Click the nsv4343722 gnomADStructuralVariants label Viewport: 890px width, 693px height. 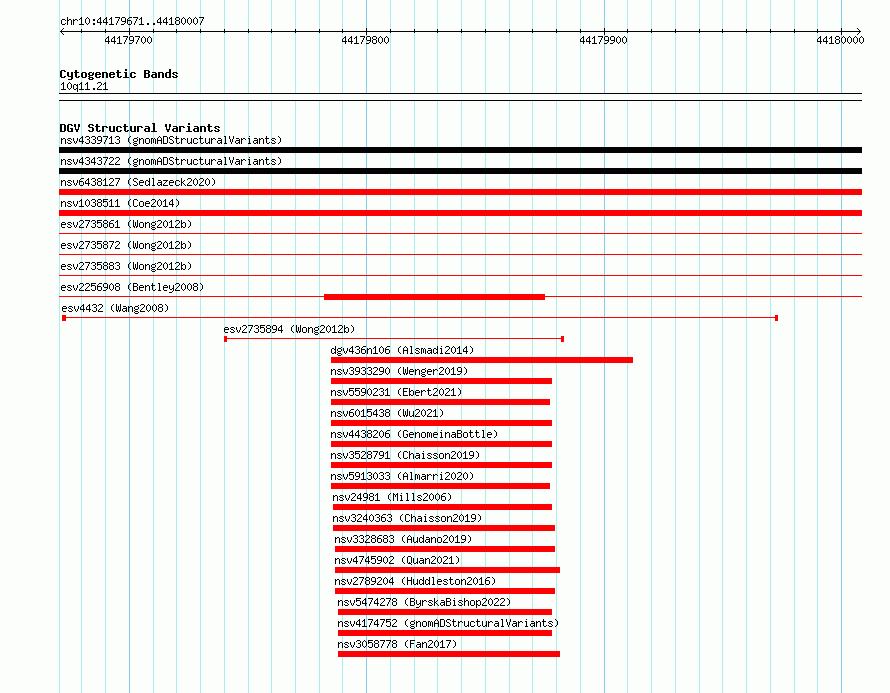click(x=171, y=161)
